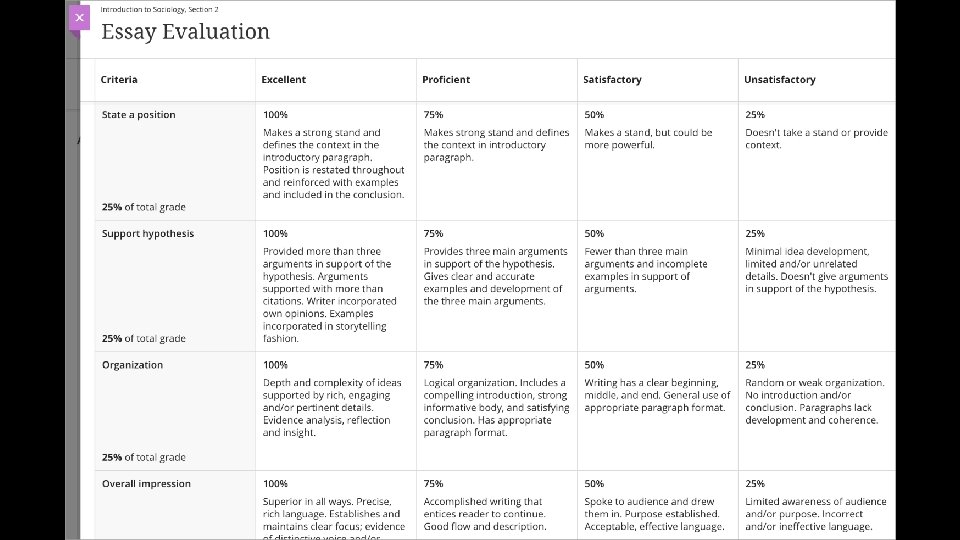Pick Unsatisfactory 25% for Organization

click(817, 411)
